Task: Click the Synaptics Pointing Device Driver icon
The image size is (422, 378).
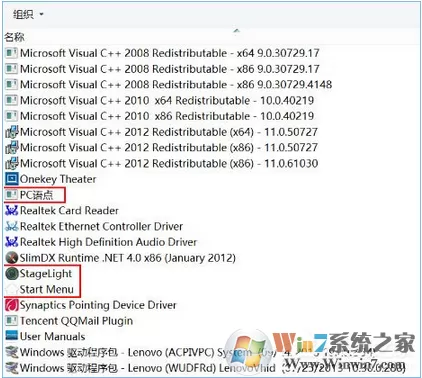Action: [x=11, y=305]
